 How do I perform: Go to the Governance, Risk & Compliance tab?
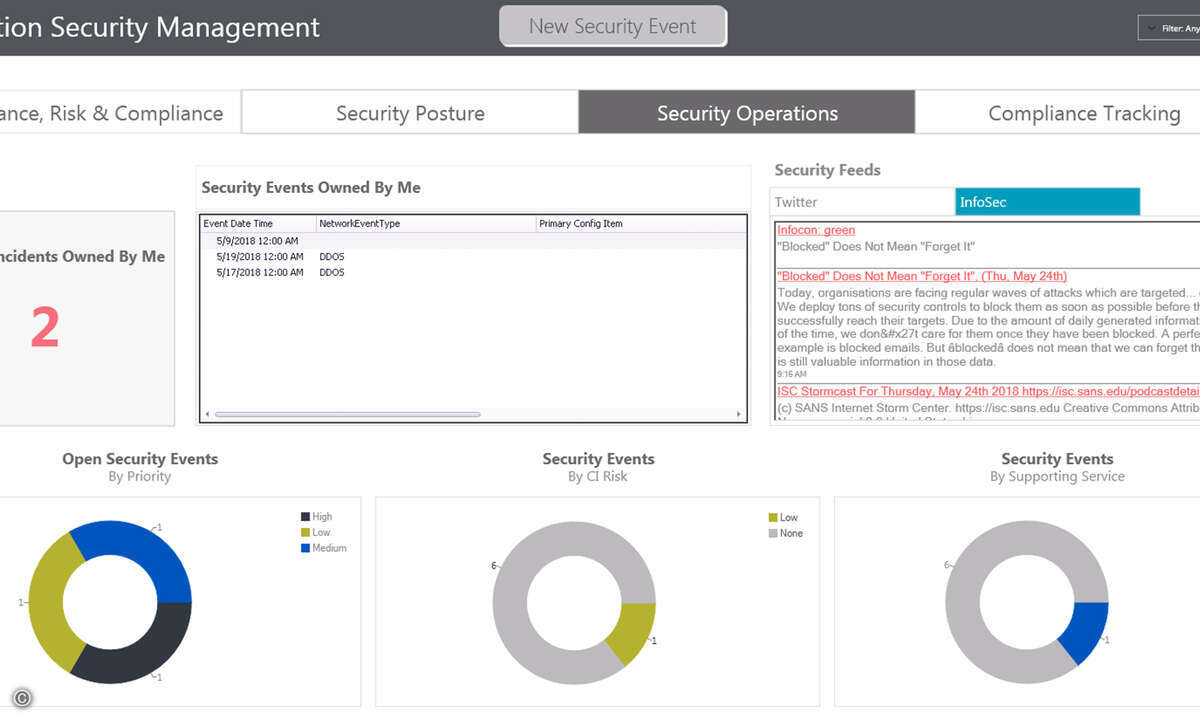point(119,113)
